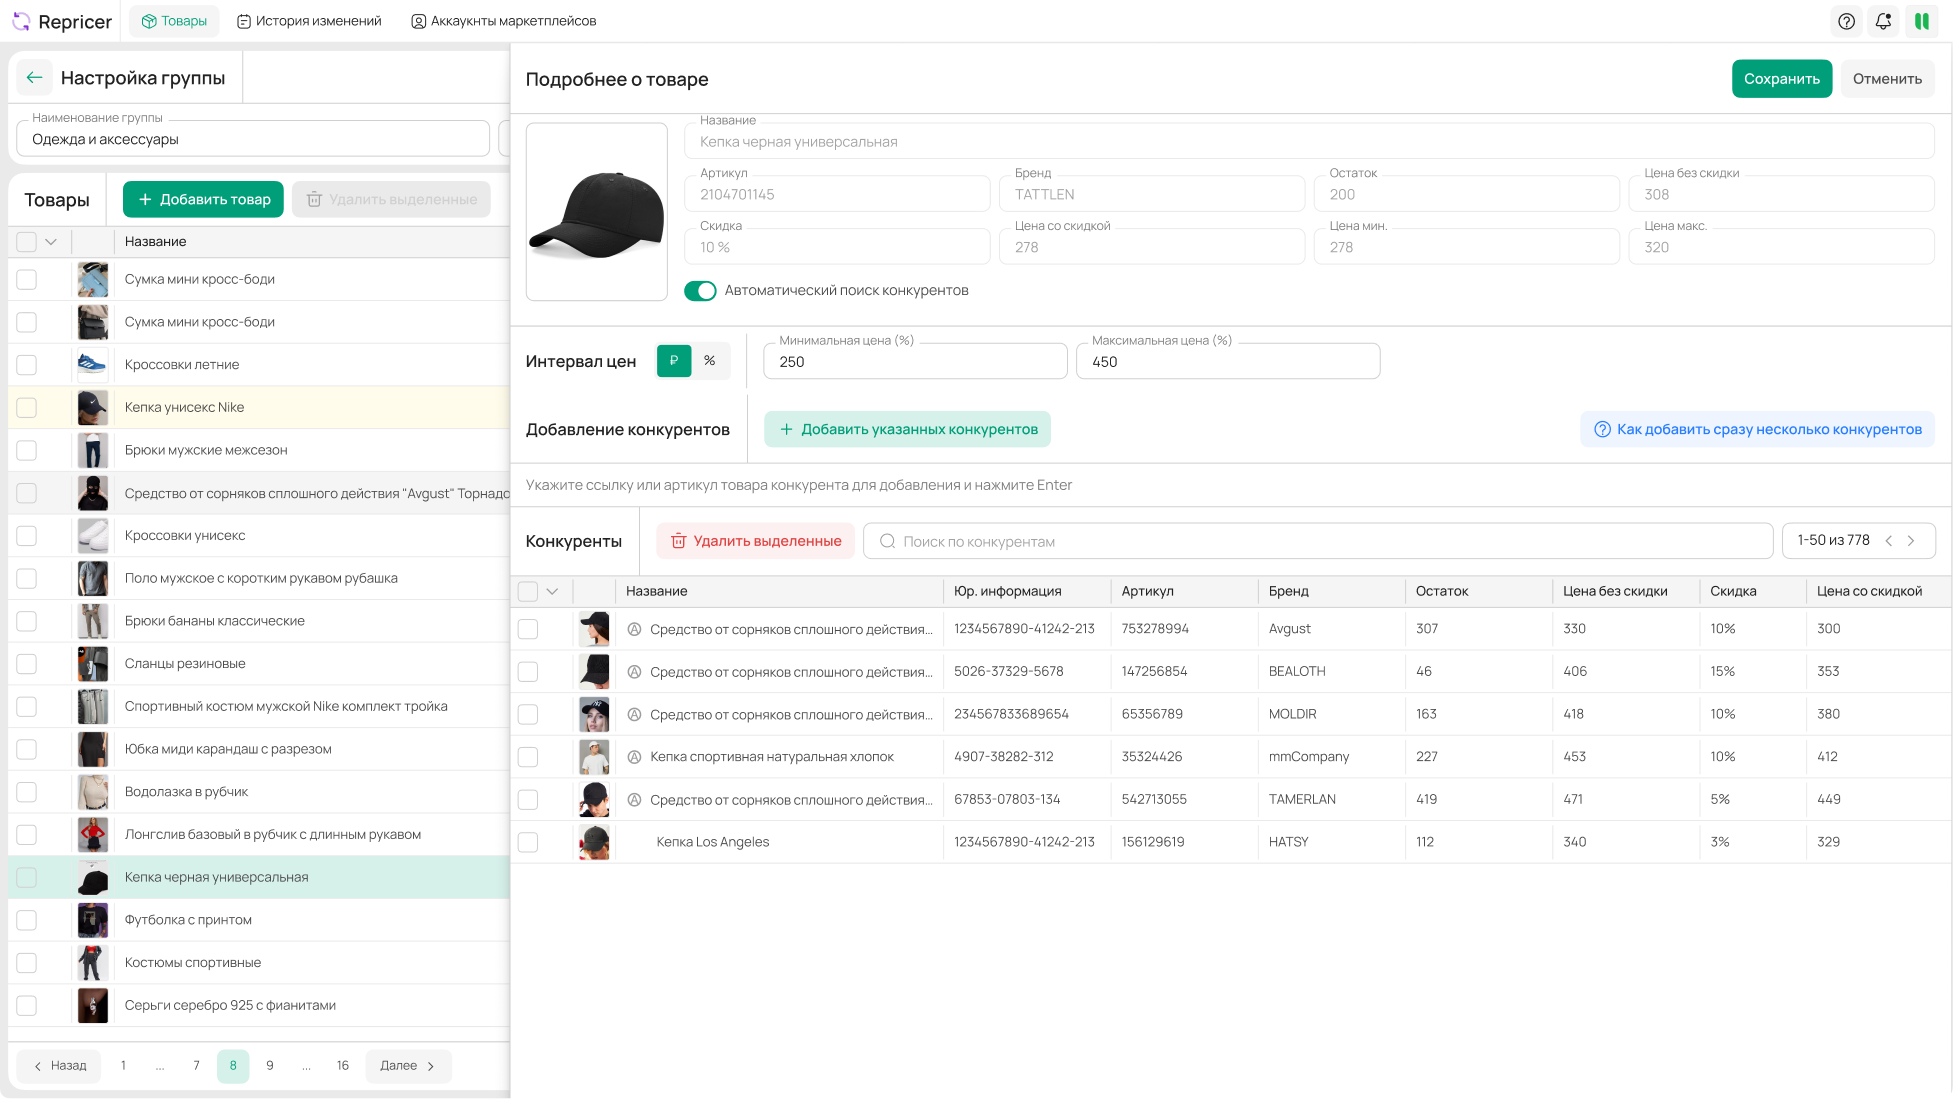1953x1099 pixels.
Task: Open Как добавить сразу несколько конкурентов help link
Action: click(1757, 429)
